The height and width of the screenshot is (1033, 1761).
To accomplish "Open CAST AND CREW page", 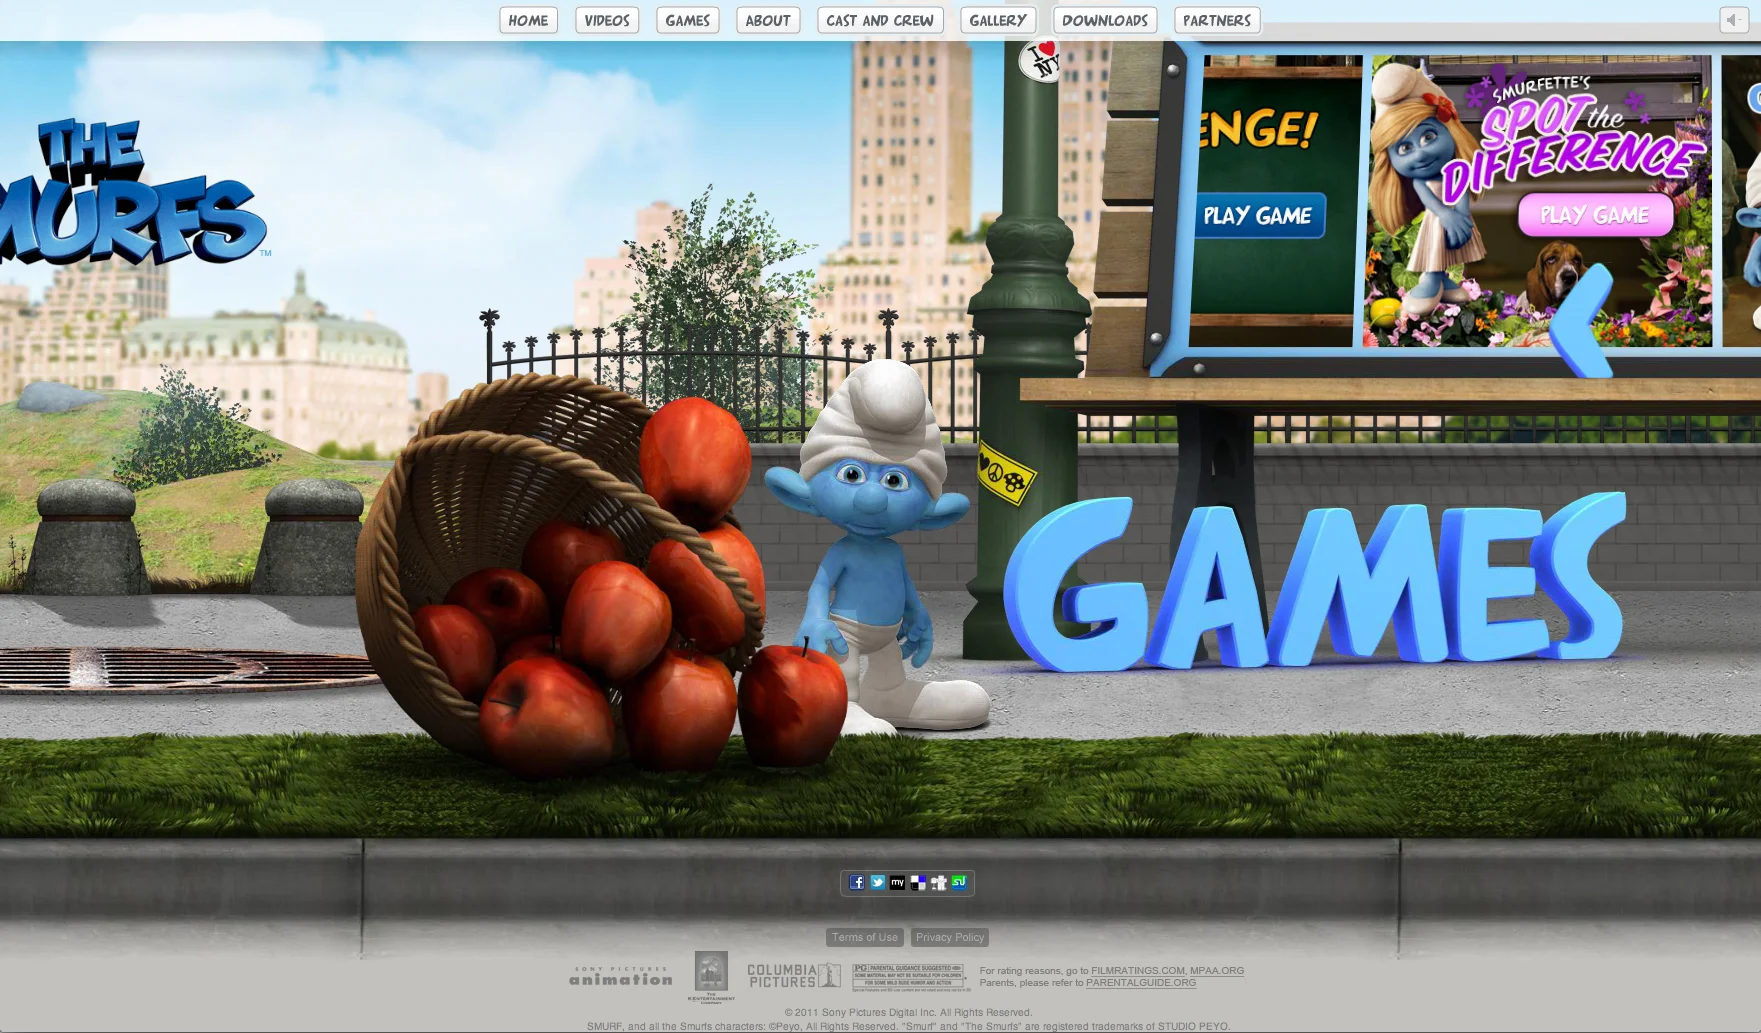I will pyautogui.click(x=880, y=20).
